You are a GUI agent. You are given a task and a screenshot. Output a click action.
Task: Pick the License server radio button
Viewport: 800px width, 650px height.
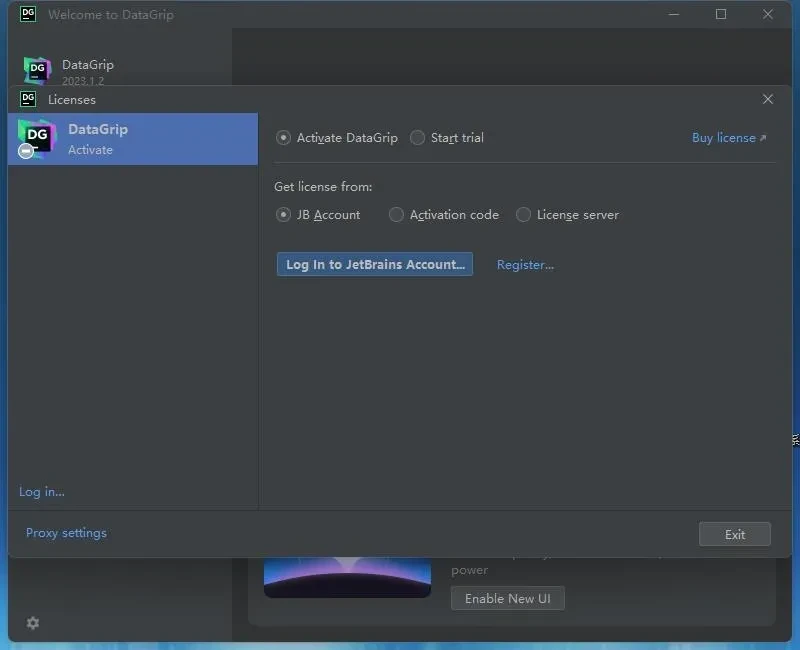[524, 215]
